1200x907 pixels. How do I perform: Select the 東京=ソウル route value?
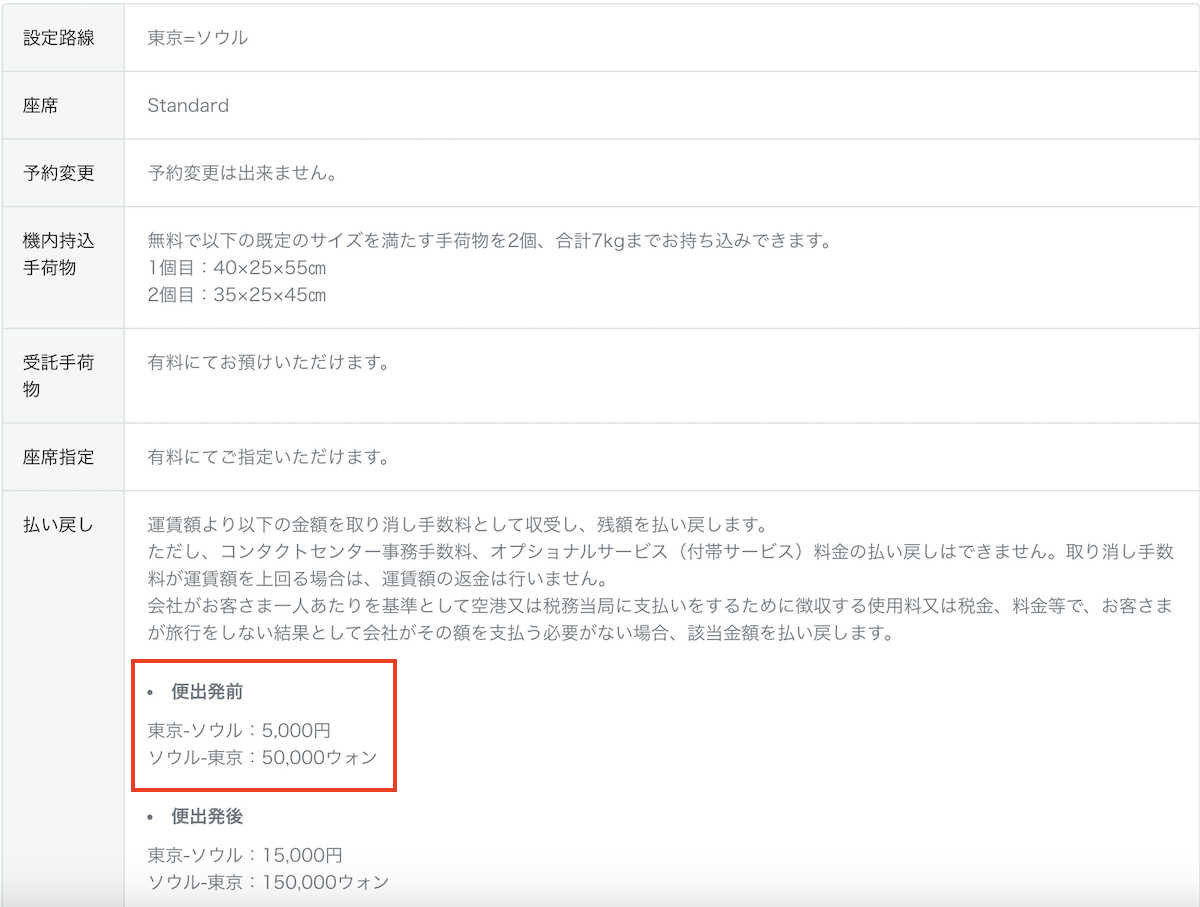(197, 37)
